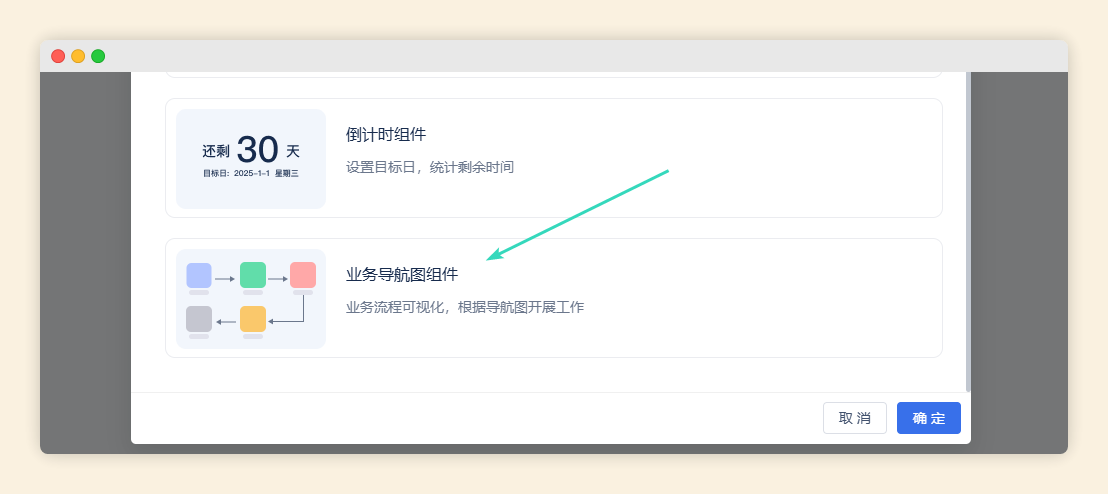Click the dialog's vertical scrollbar
The width and height of the screenshot is (1108, 494).
click(967, 230)
